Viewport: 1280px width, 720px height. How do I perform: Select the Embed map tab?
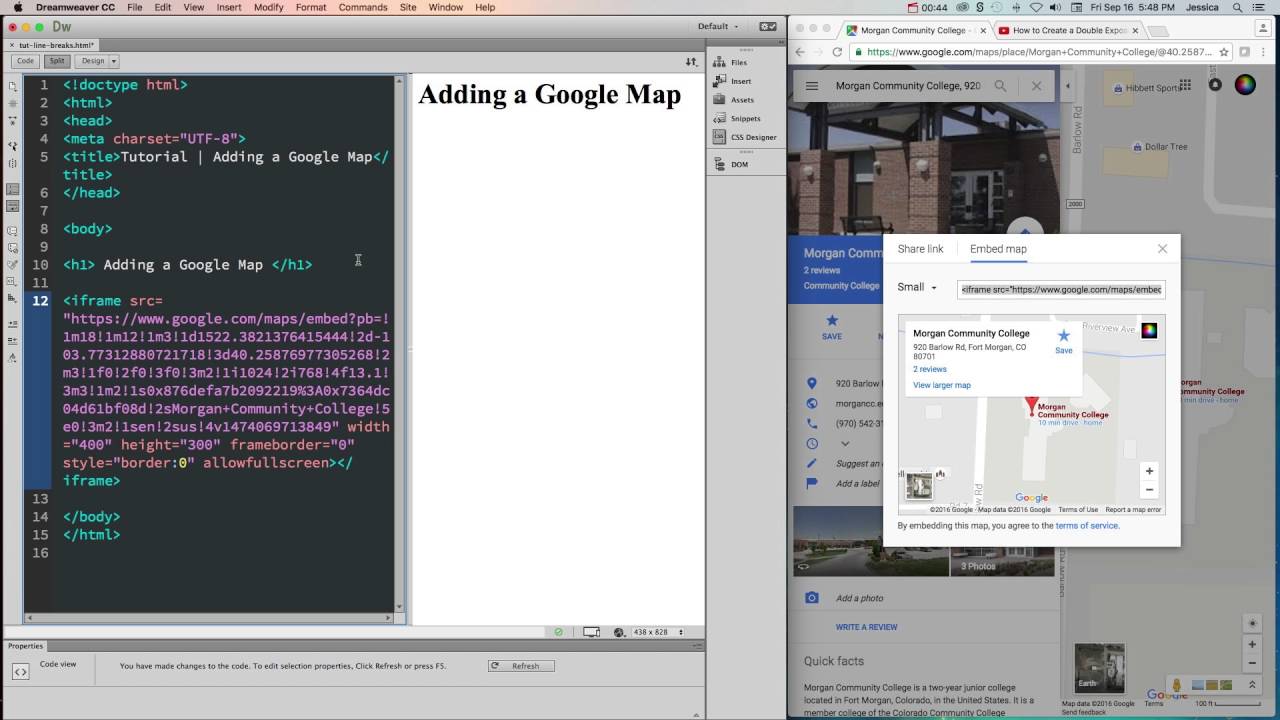tap(998, 249)
